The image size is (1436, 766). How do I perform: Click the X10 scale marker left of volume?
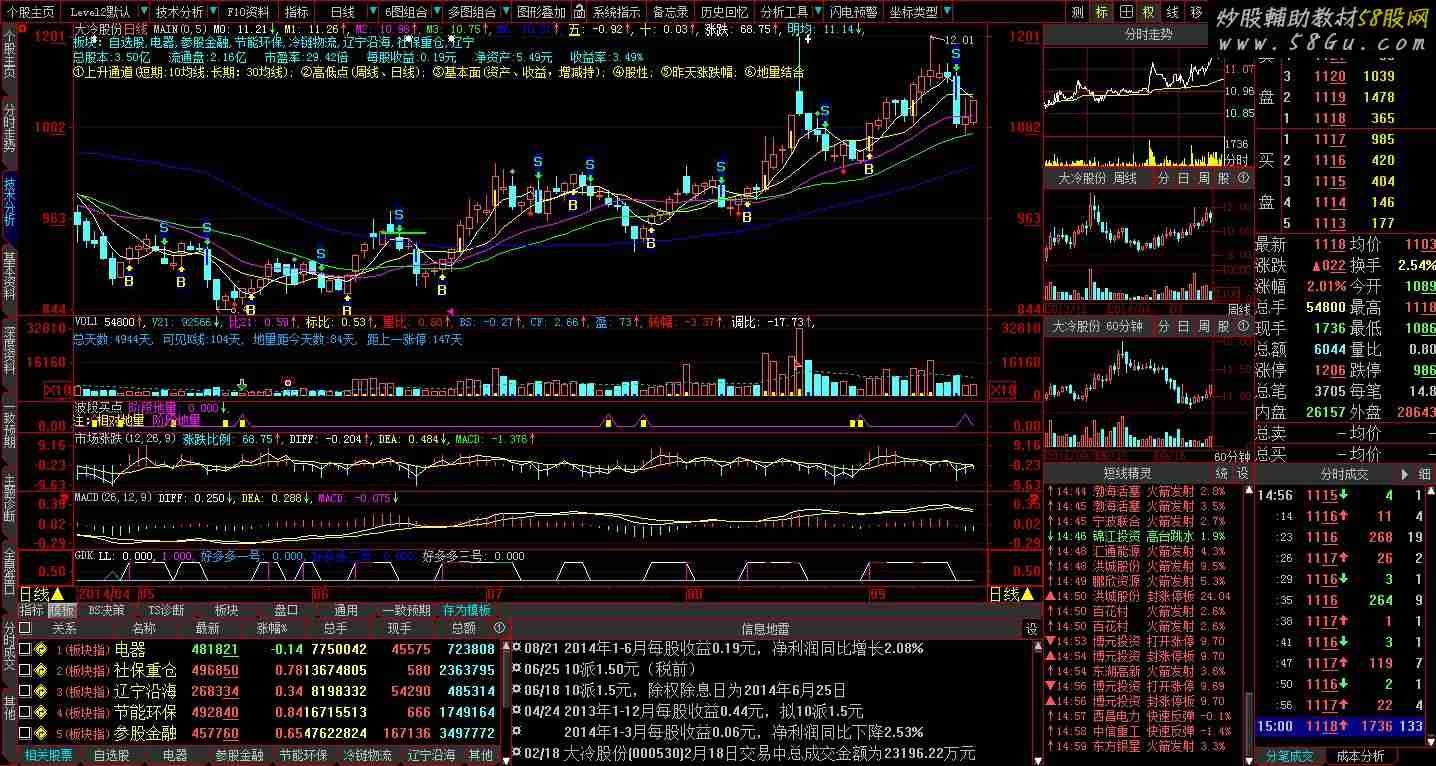(x=57, y=390)
